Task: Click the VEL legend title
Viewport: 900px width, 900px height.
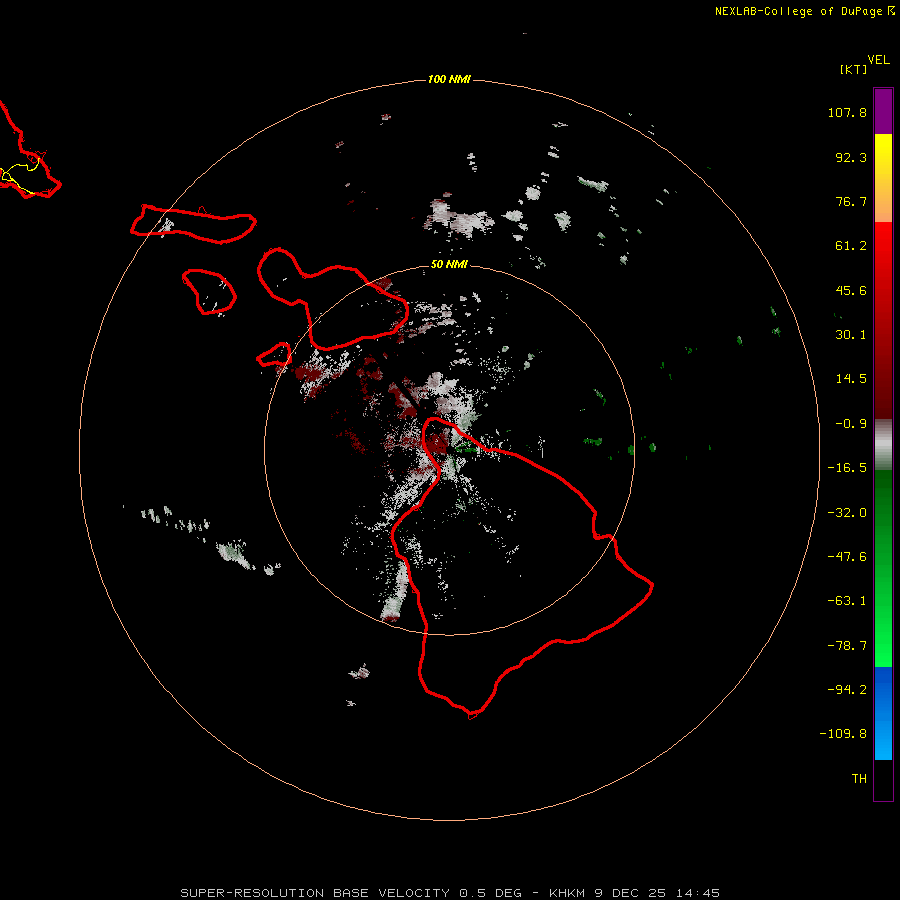Action: click(878, 60)
